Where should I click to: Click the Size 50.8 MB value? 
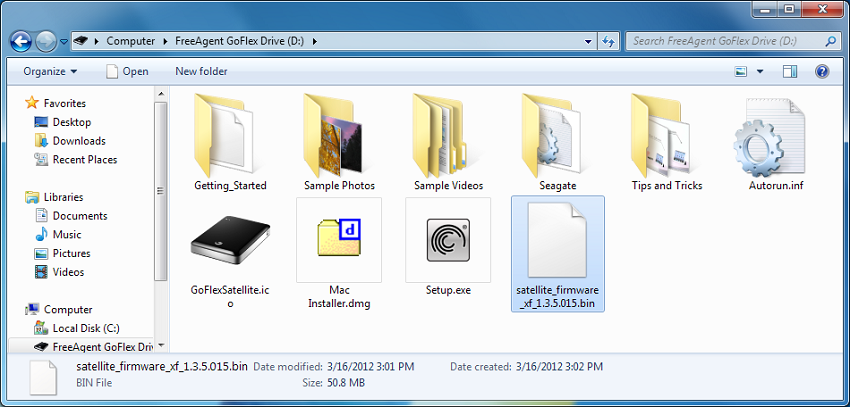point(346,383)
